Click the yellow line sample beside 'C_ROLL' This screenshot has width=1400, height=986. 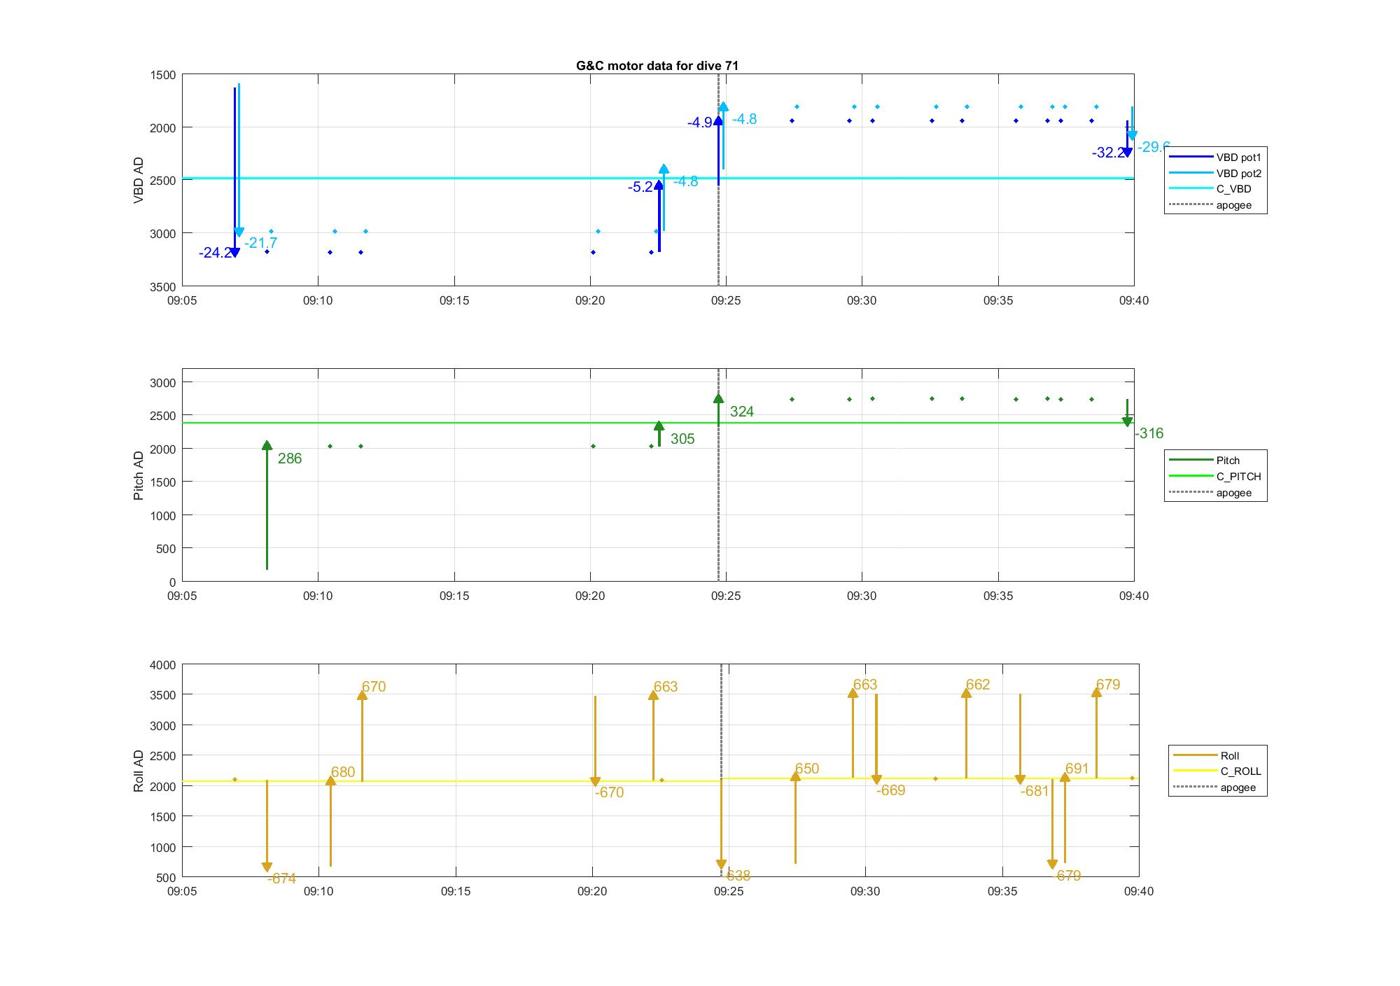click(x=1194, y=771)
